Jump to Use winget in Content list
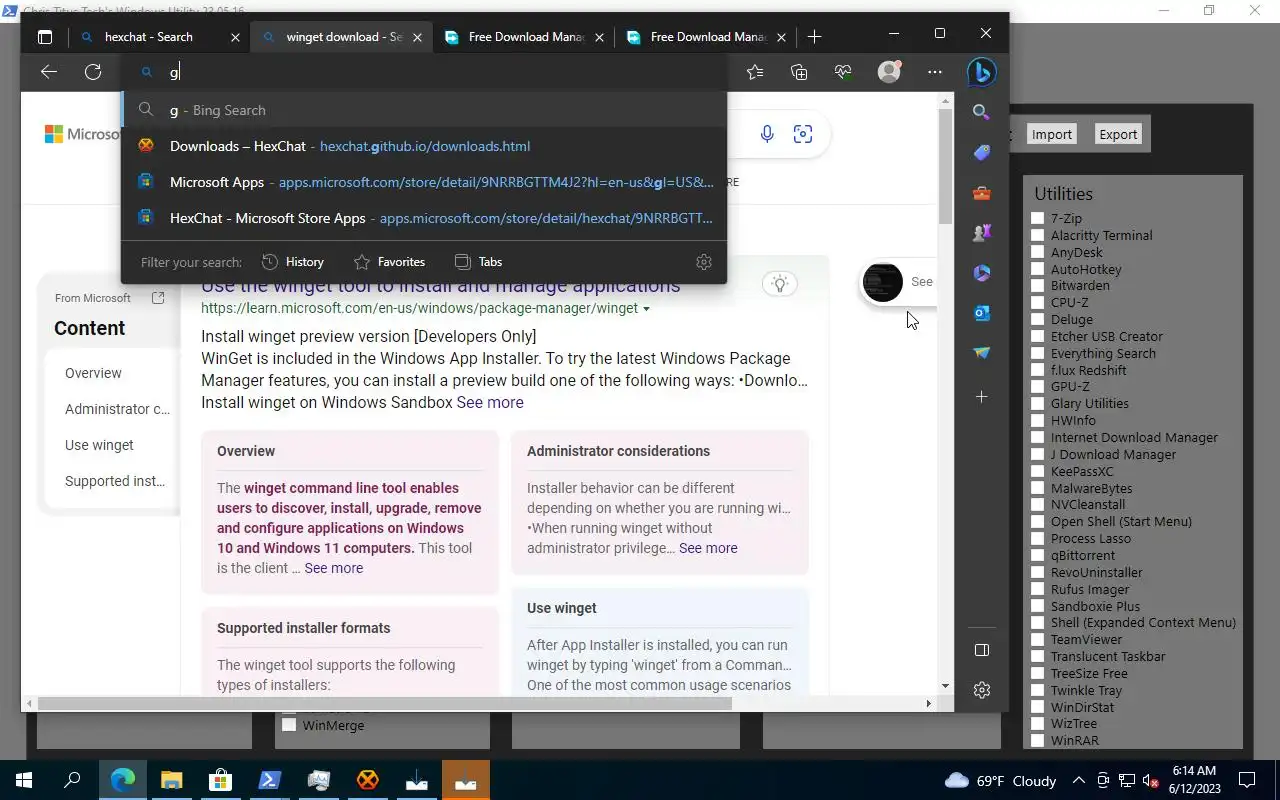The width and height of the screenshot is (1280, 800). [99, 445]
